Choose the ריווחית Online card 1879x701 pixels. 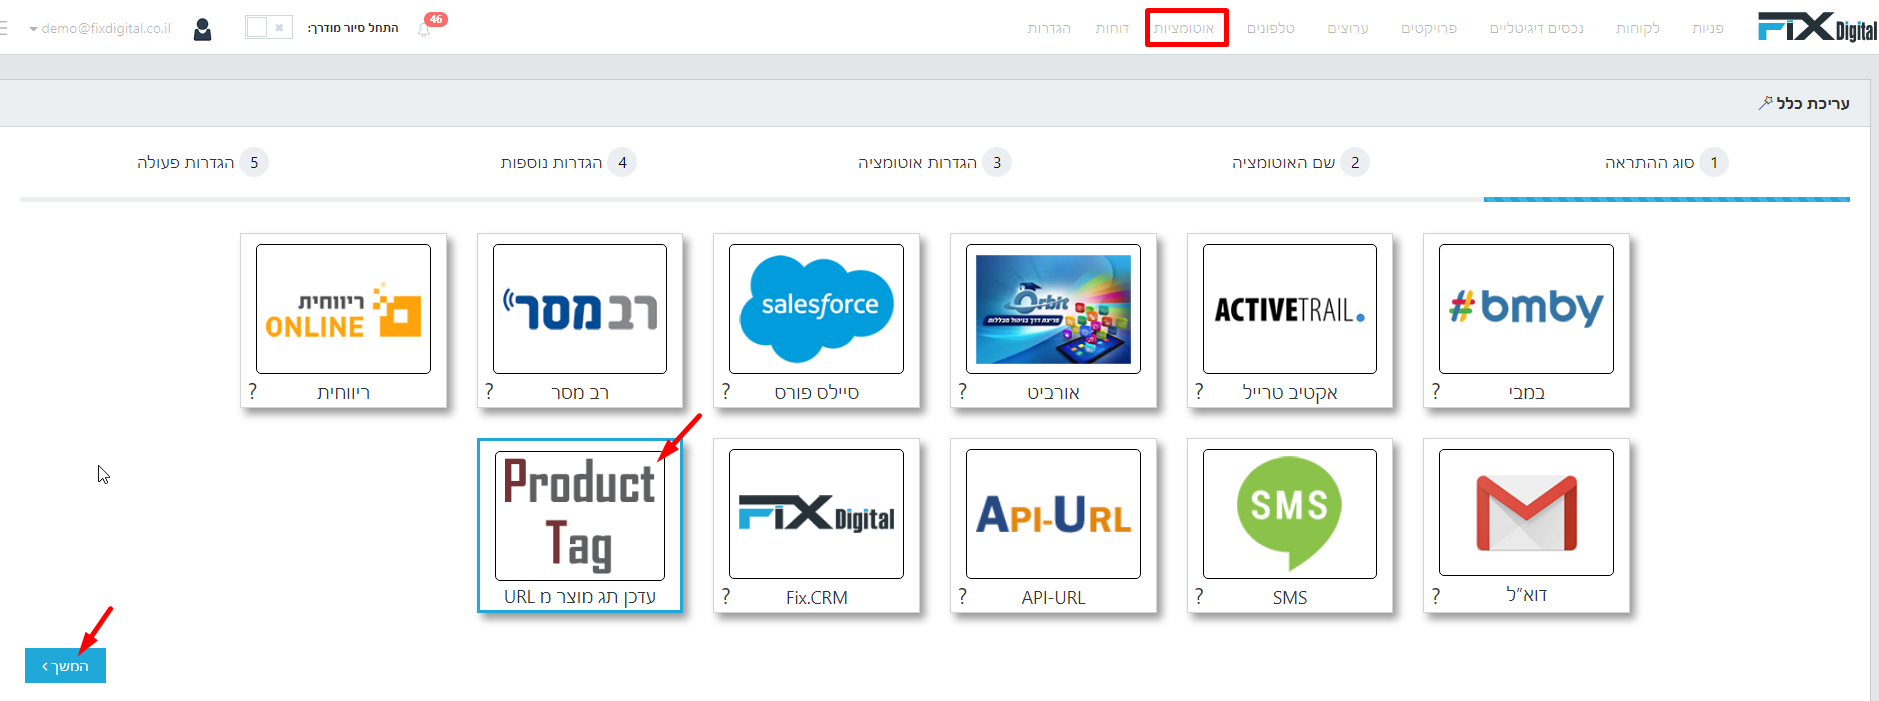coord(343,321)
